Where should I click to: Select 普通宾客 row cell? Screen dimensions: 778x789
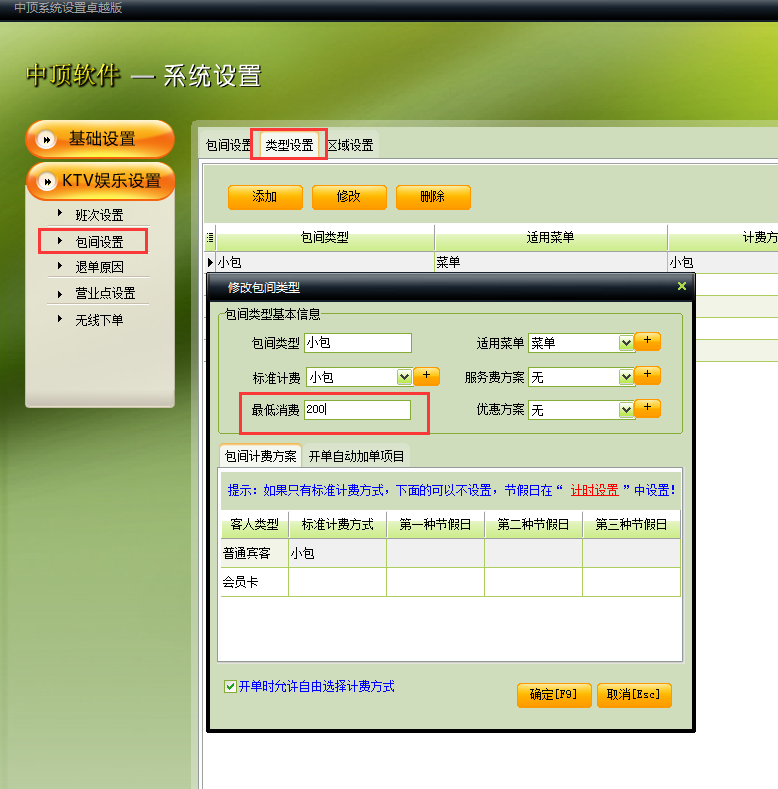254,554
